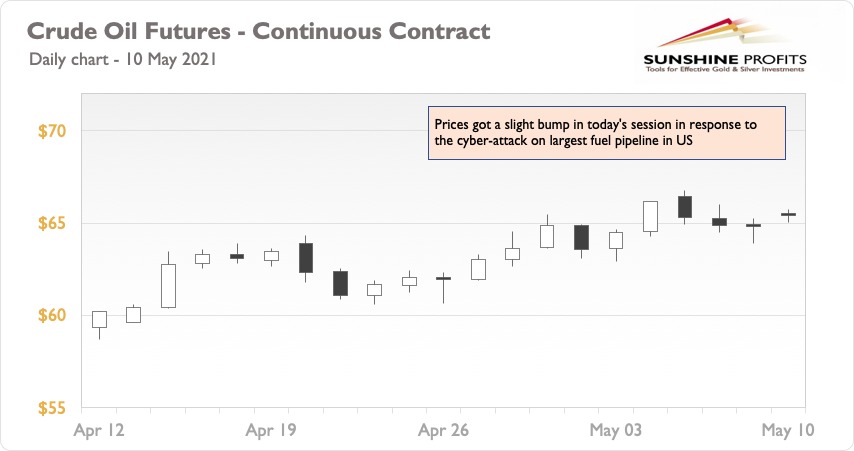Click the Apr 12 date axis label

click(99, 430)
